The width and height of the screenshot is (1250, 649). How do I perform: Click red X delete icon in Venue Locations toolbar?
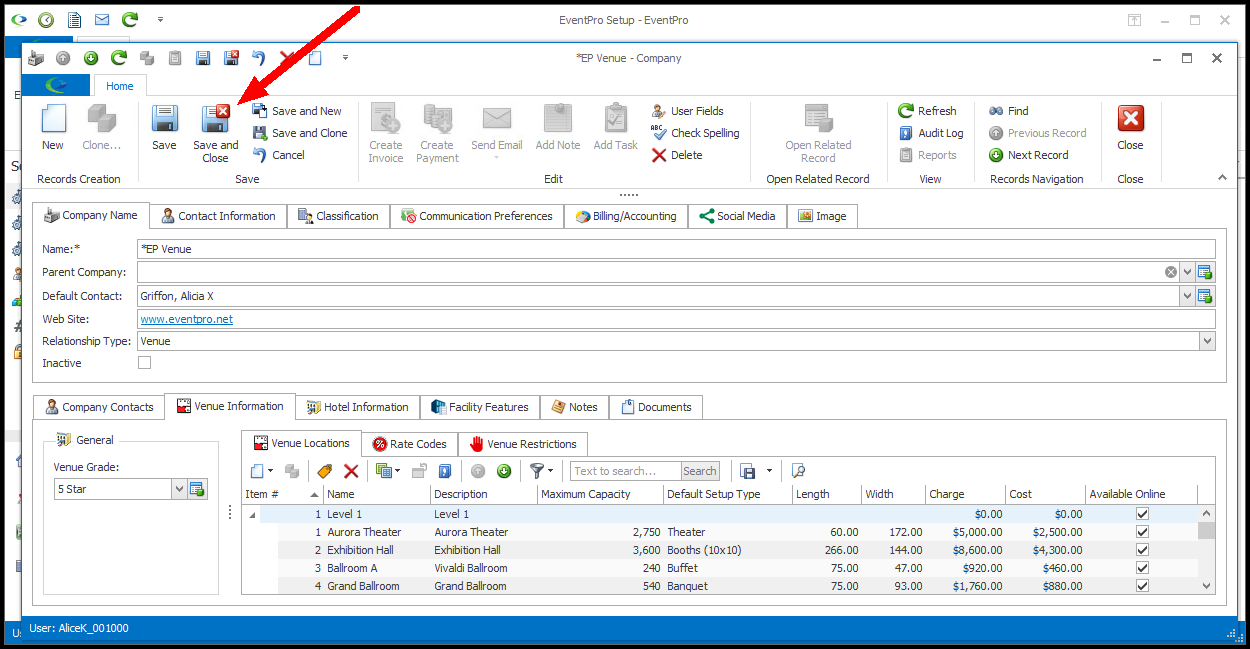point(351,471)
